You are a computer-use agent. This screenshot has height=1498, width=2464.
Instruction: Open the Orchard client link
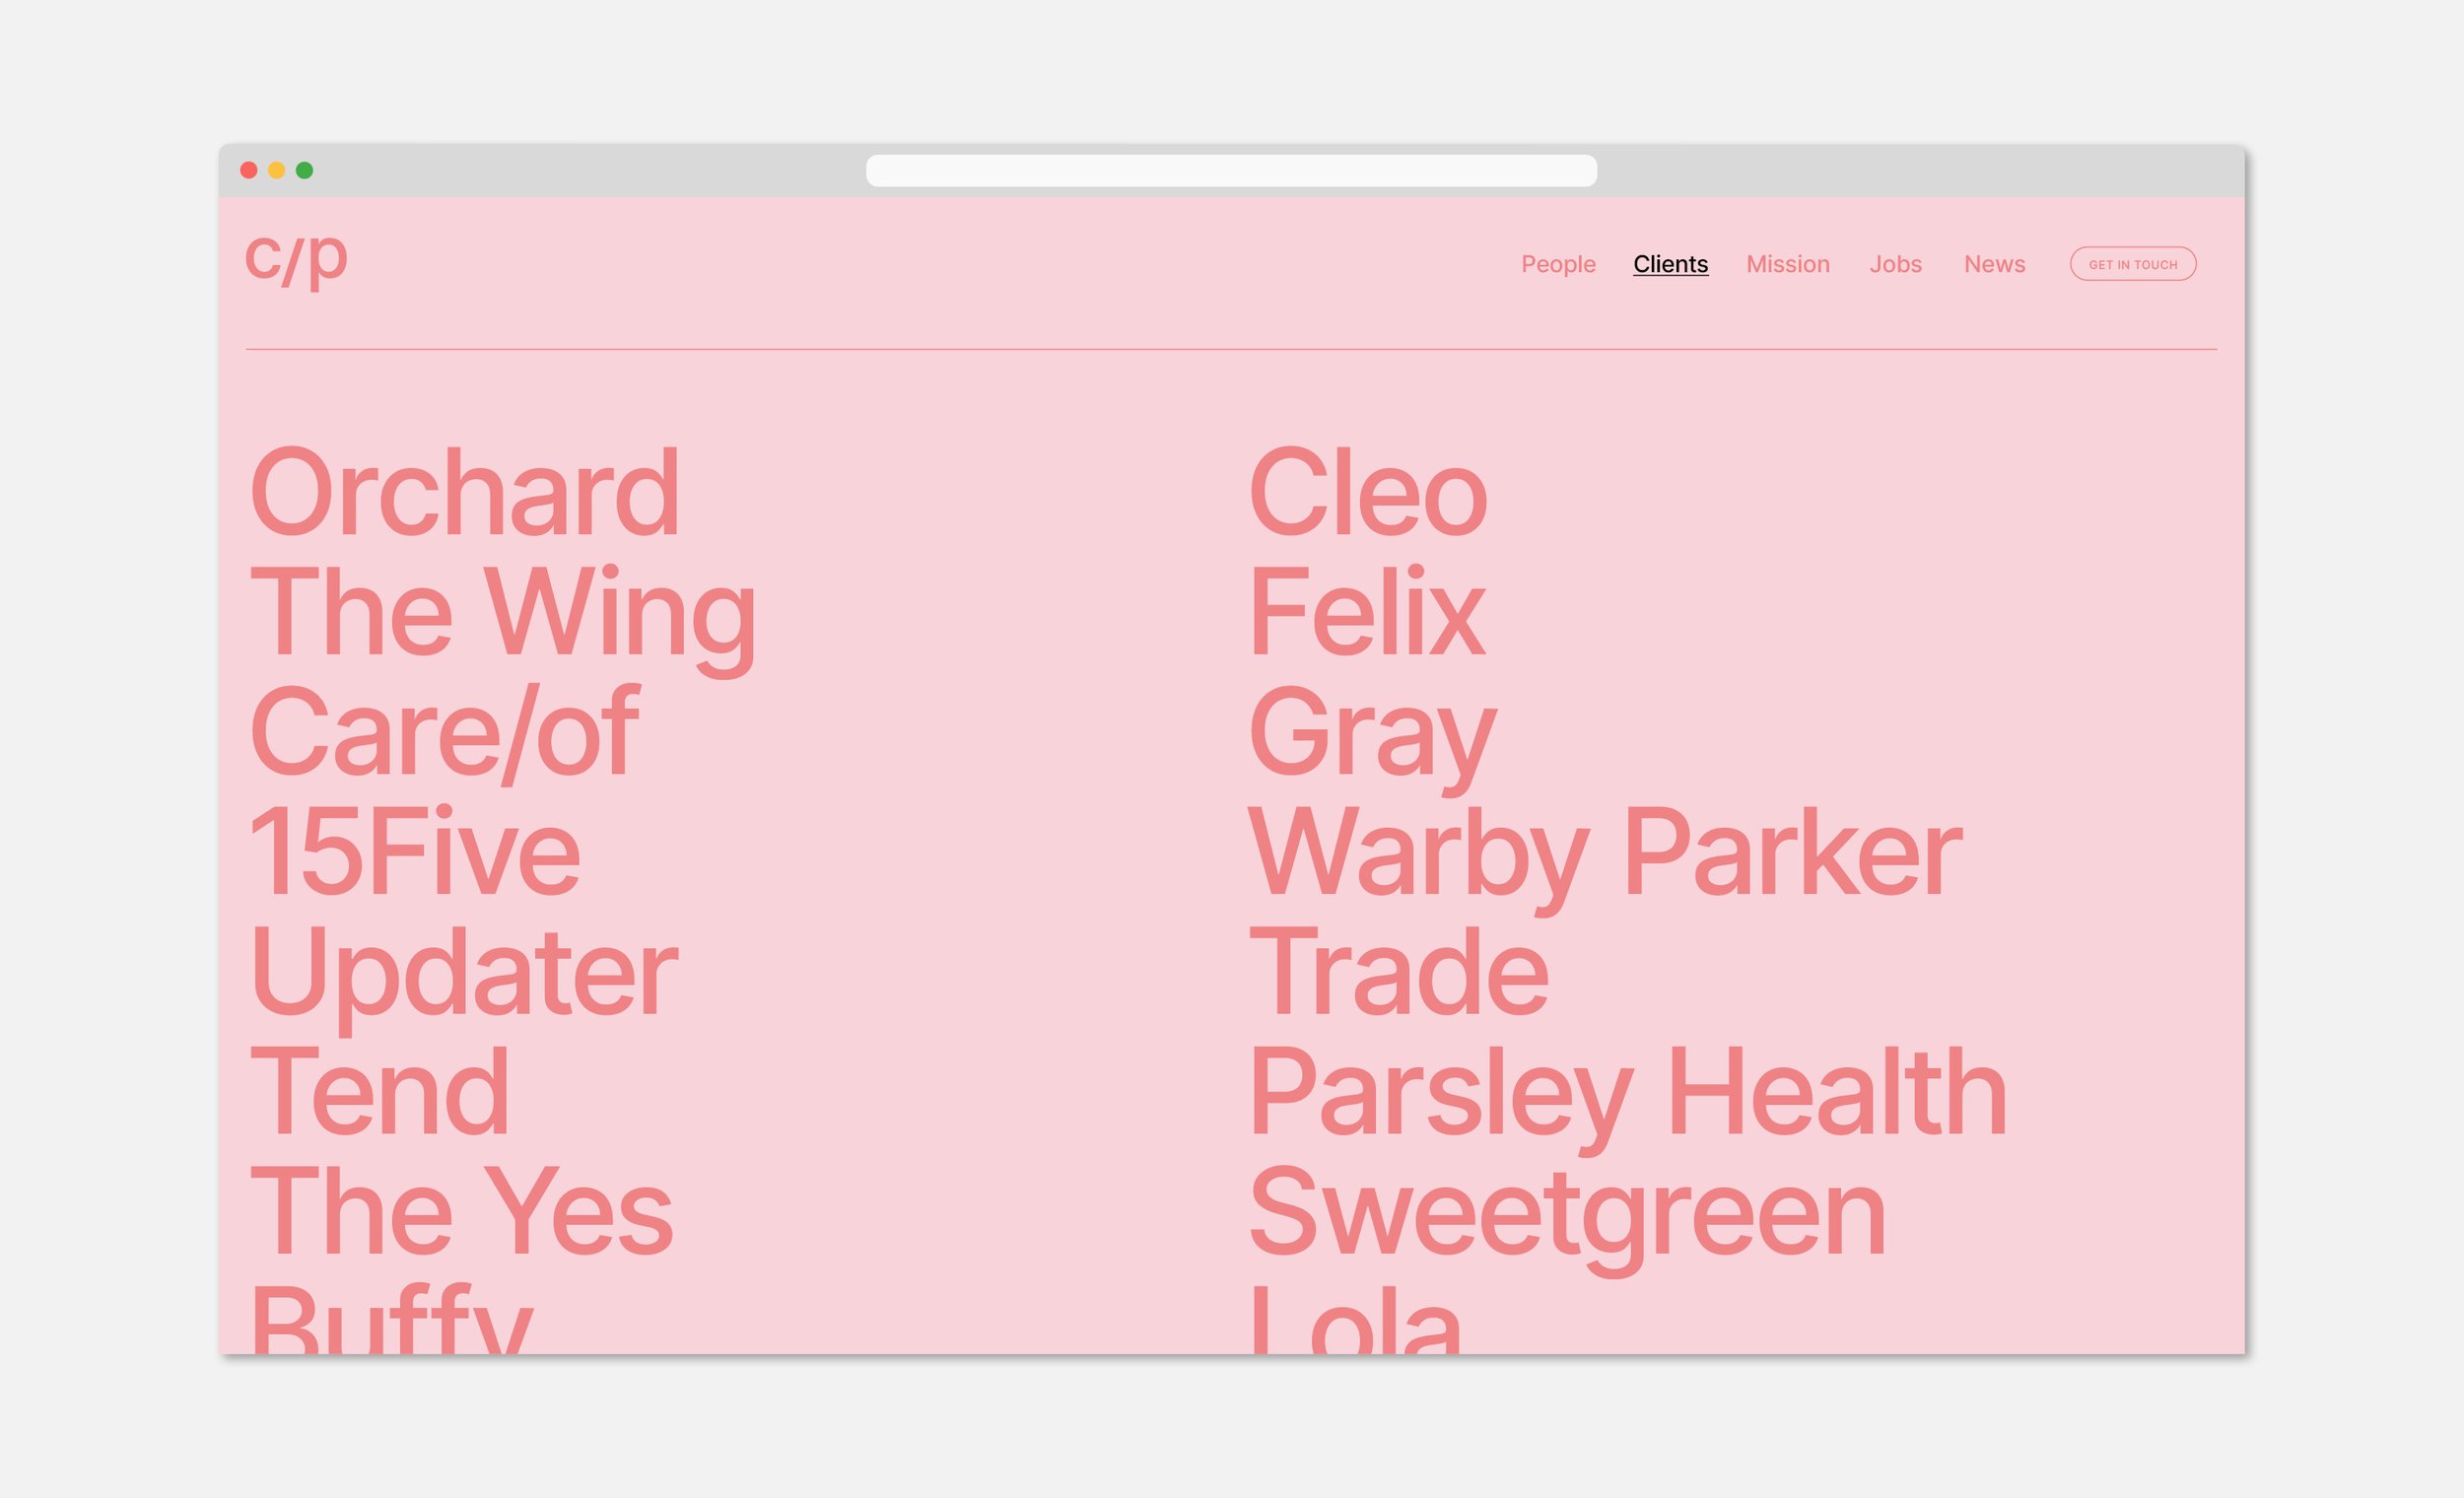[465, 492]
